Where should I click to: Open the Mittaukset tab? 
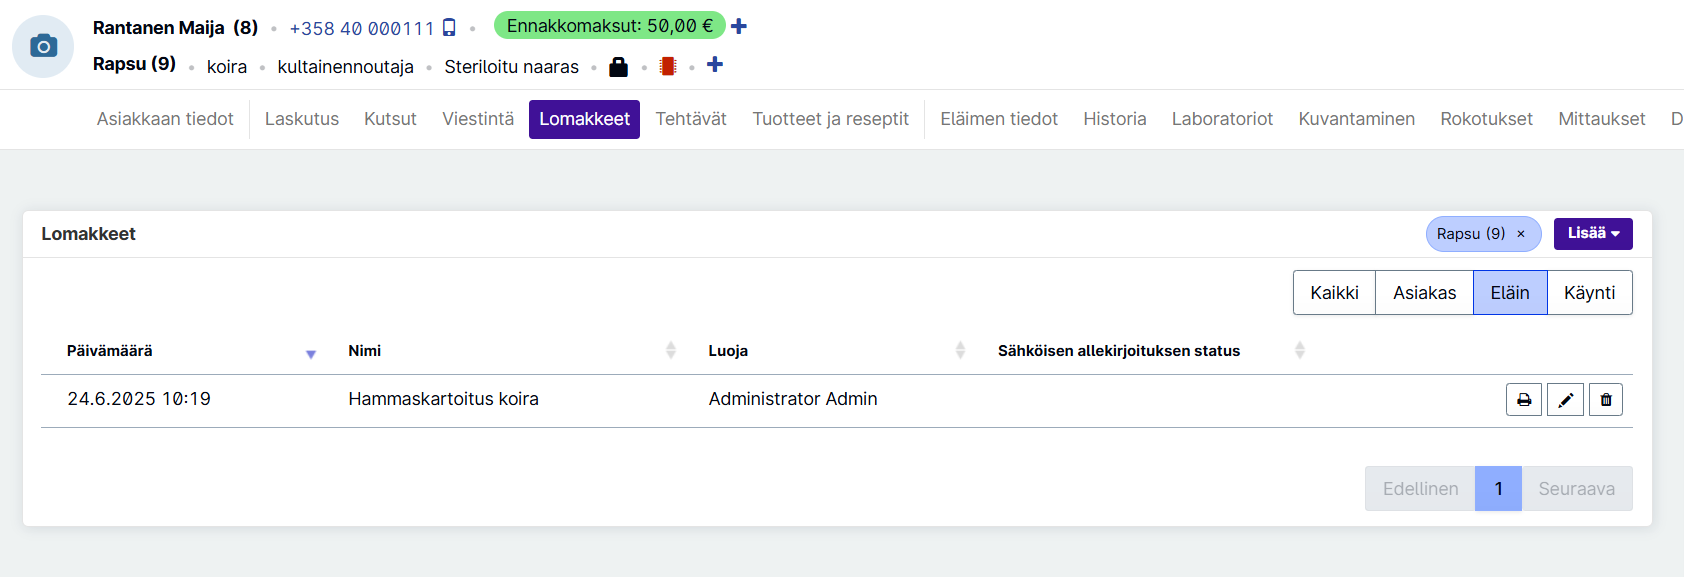coord(1601,119)
